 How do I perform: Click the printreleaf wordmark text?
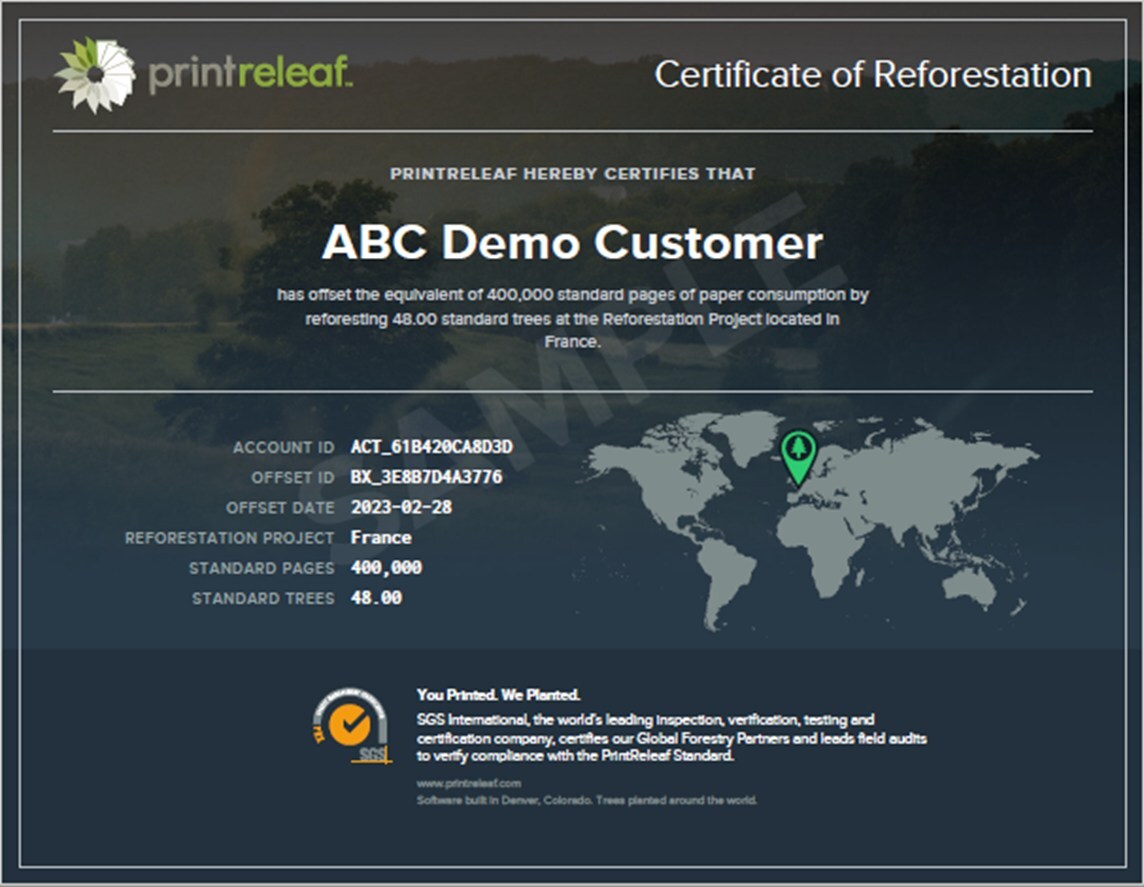[x=250, y=75]
